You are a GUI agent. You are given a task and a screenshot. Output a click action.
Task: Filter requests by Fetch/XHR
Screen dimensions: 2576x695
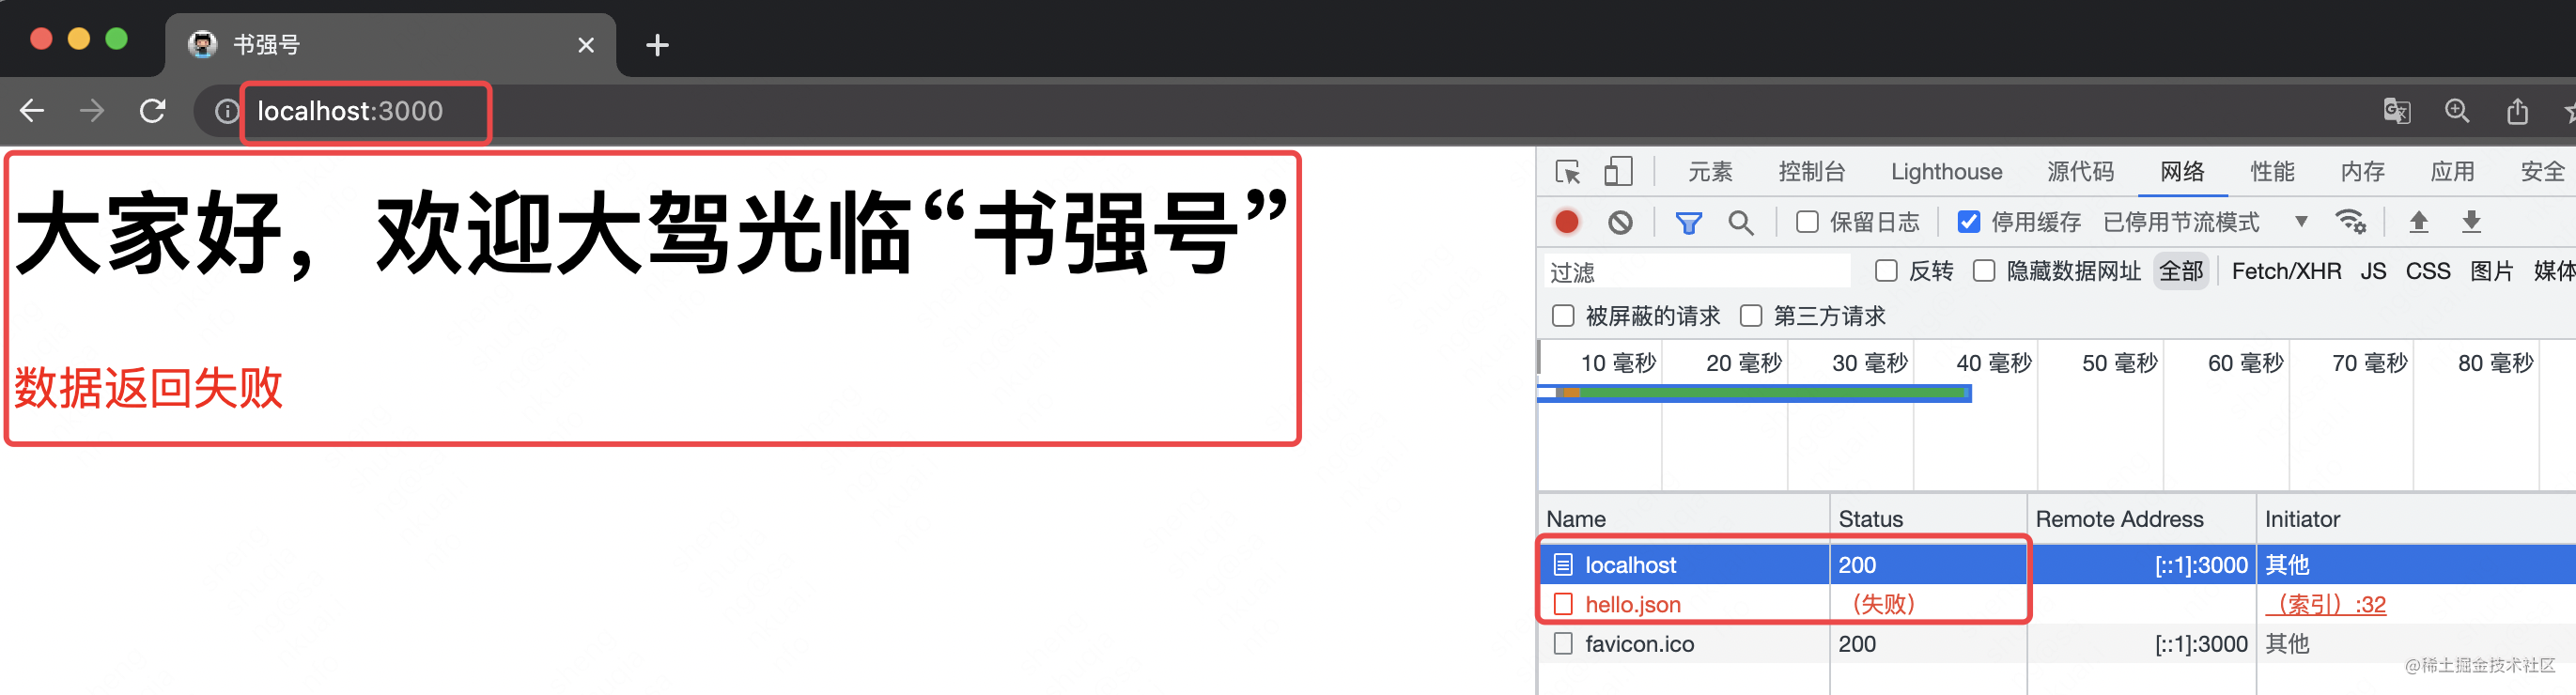pos(2286,271)
